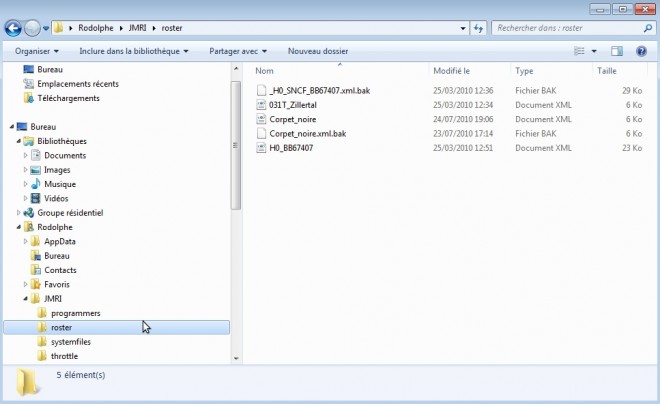Select the Groupe résidentiel icon
This screenshot has width=660, height=404.
[29, 213]
